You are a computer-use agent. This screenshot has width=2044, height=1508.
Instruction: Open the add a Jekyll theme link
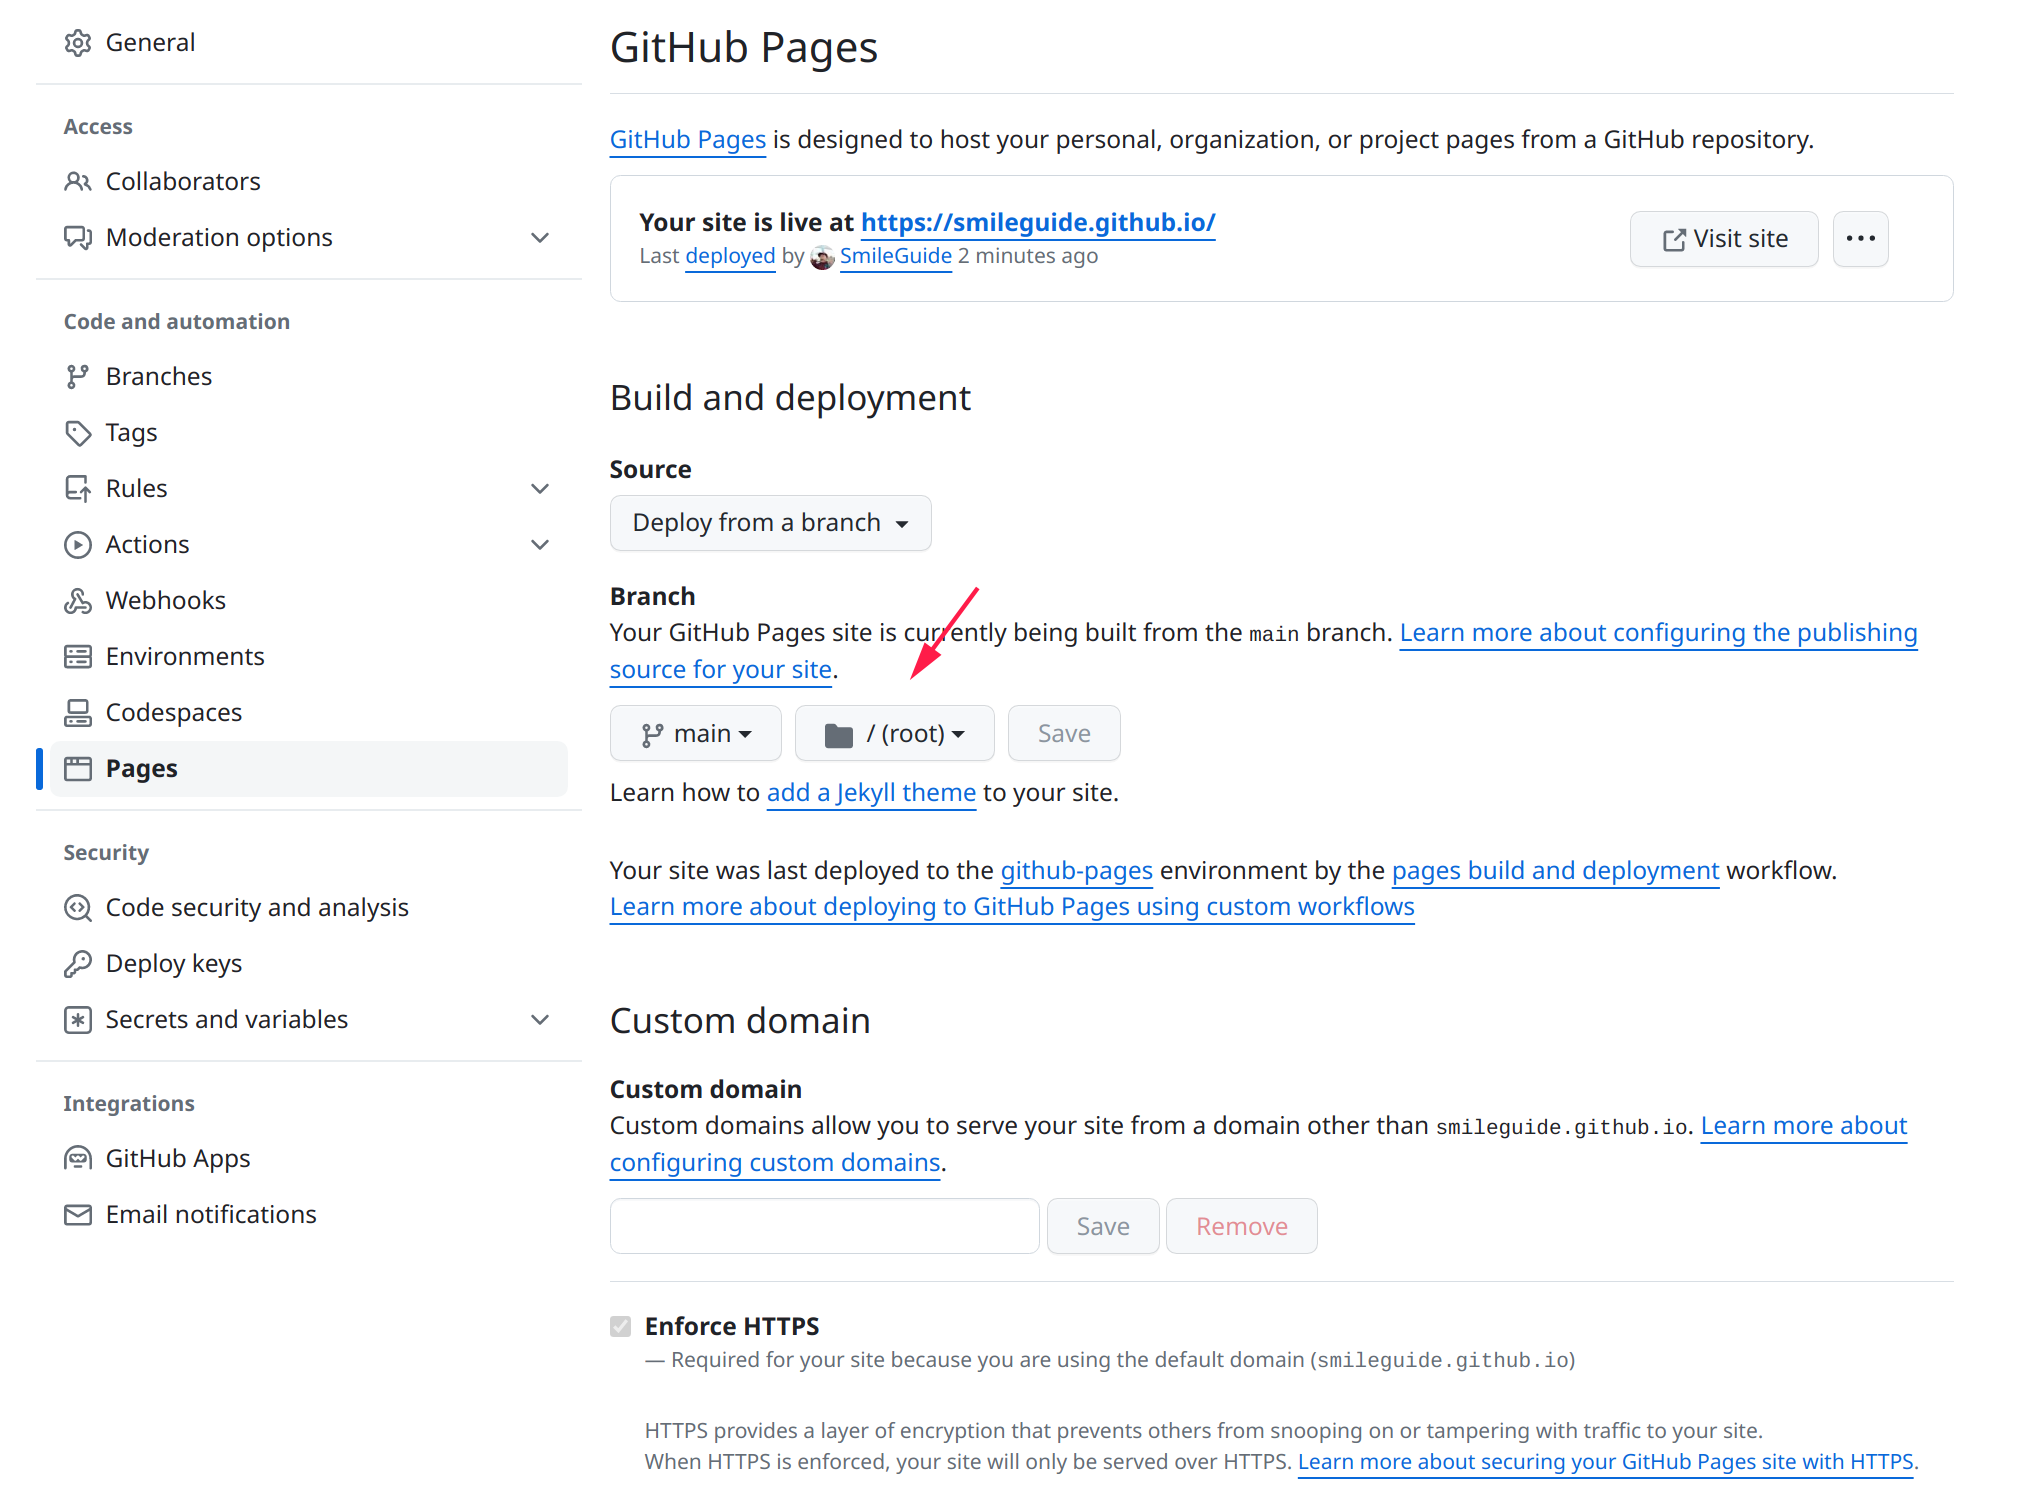click(870, 793)
